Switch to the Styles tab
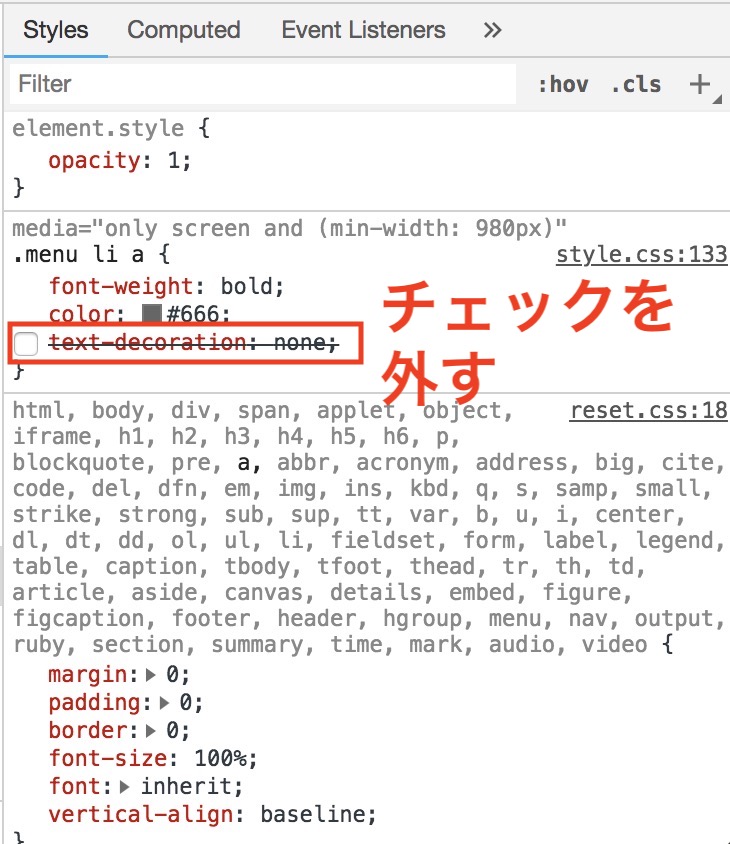This screenshot has height=844, width=730. pos(55,30)
